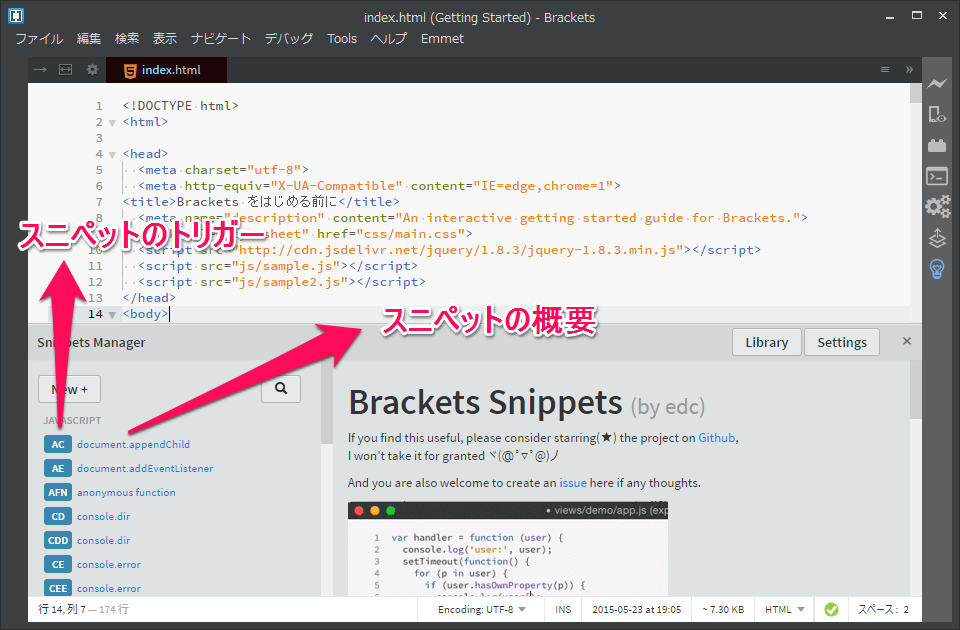960x630 pixels.
Task: Select the document.addEventListener snippet
Action: pyautogui.click(x=145, y=468)
